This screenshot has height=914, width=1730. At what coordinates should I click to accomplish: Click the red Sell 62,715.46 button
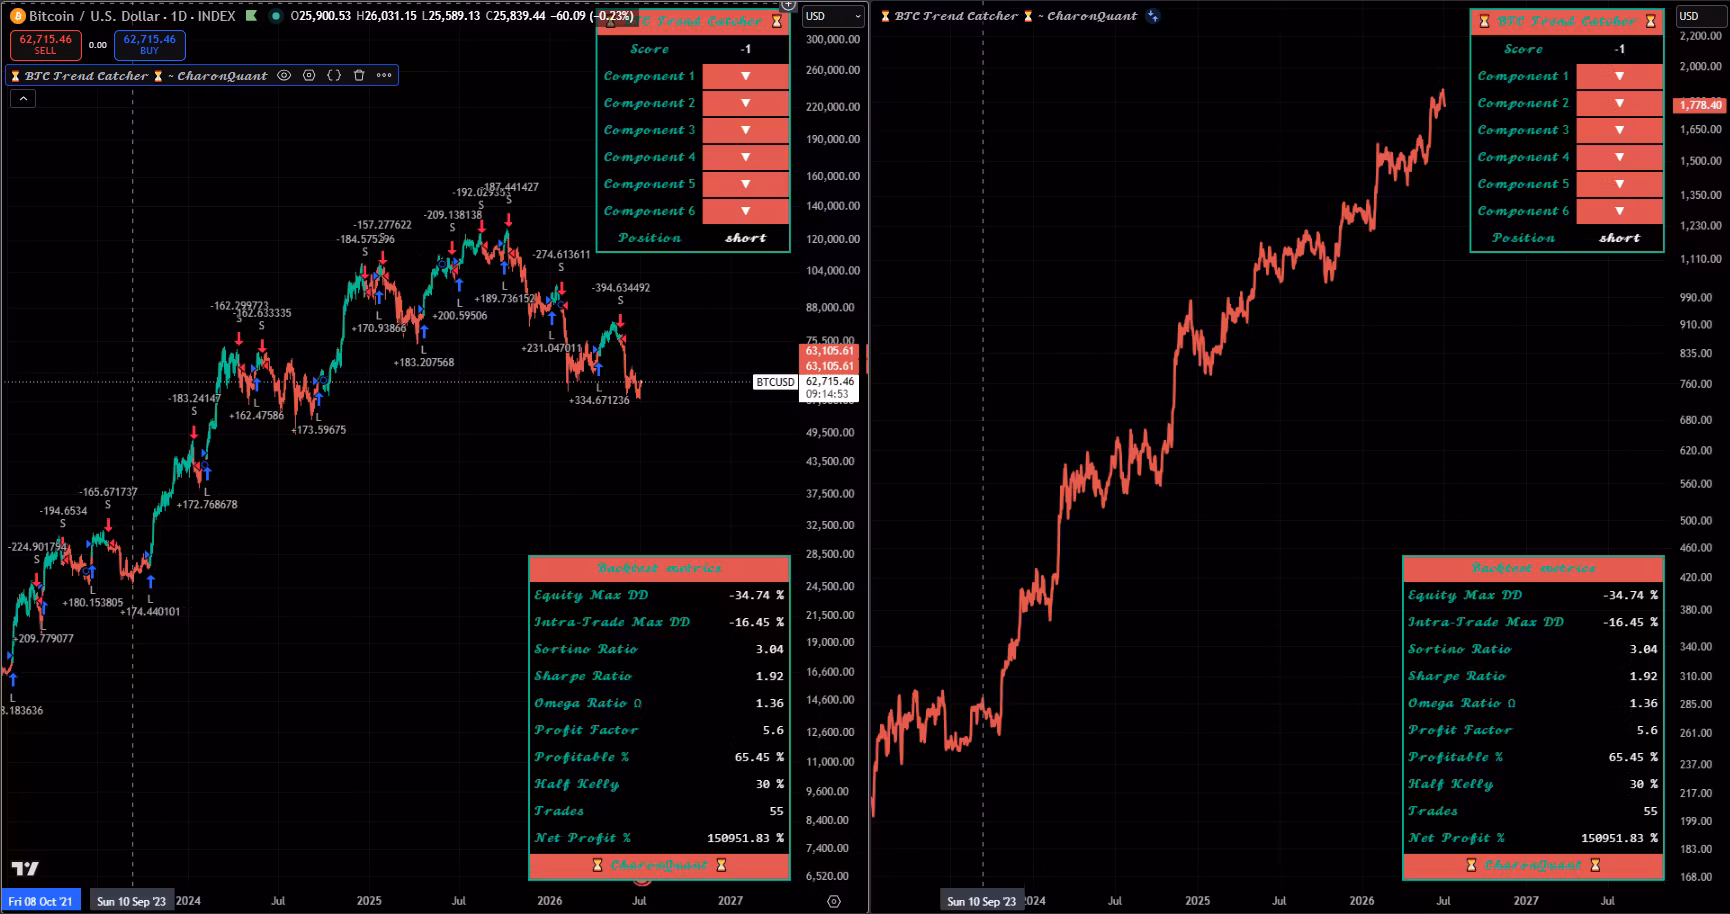tap(46, 45)
